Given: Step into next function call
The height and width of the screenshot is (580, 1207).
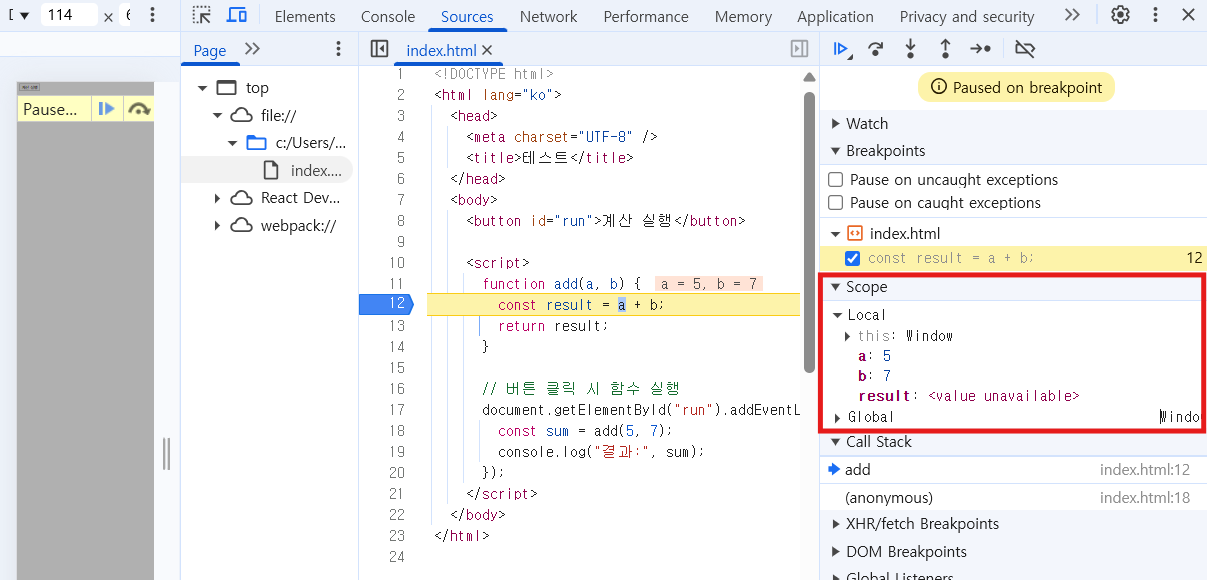Looking at the screenshot, I should coord(910,48).
